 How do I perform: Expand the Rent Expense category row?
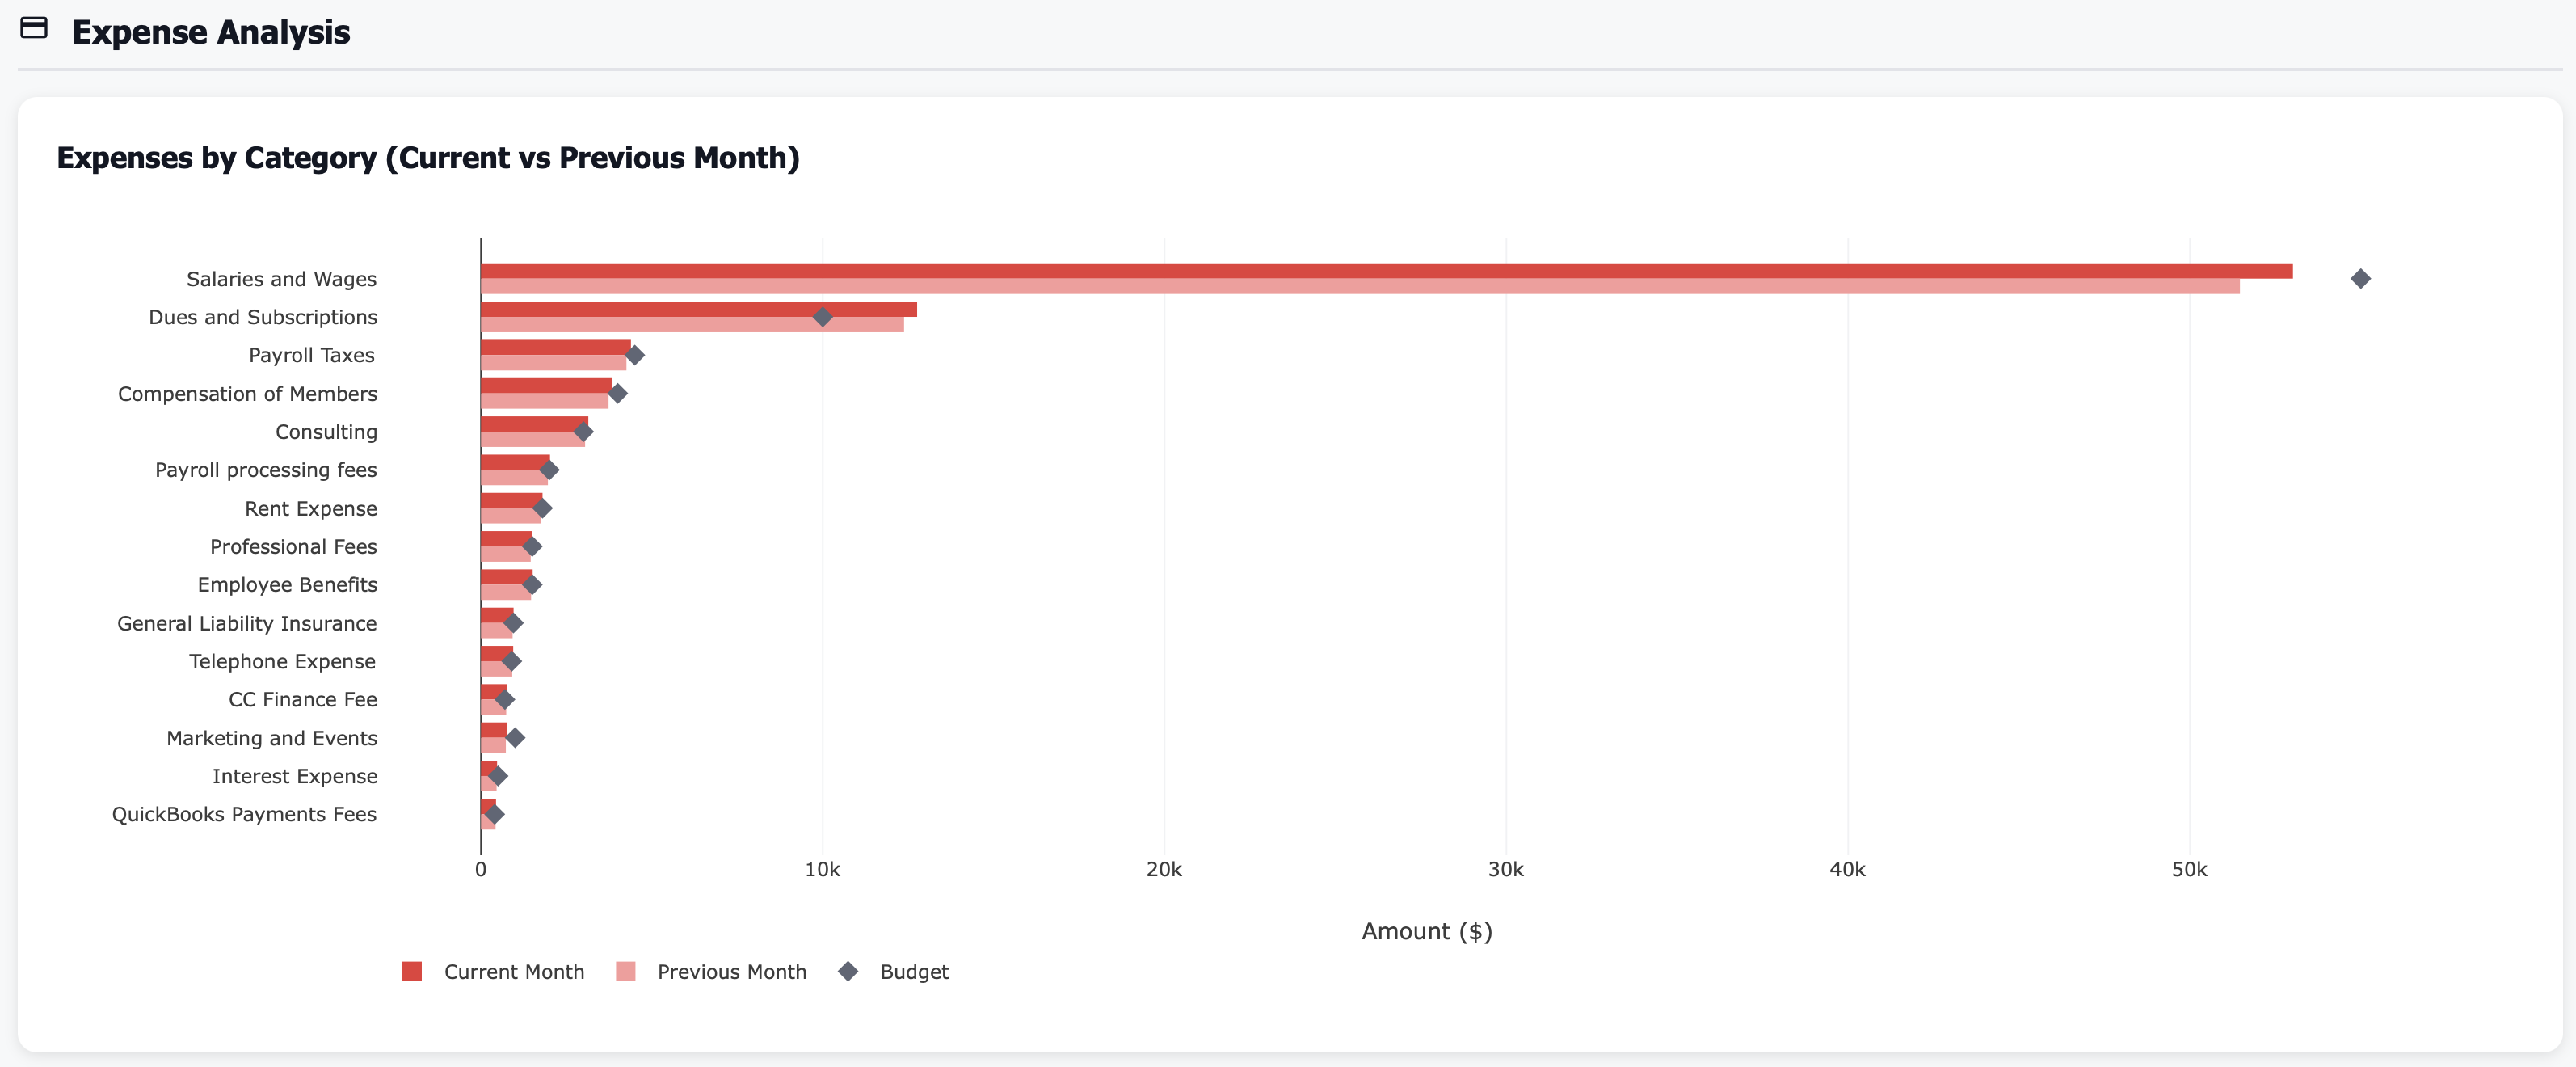point(310,508)
